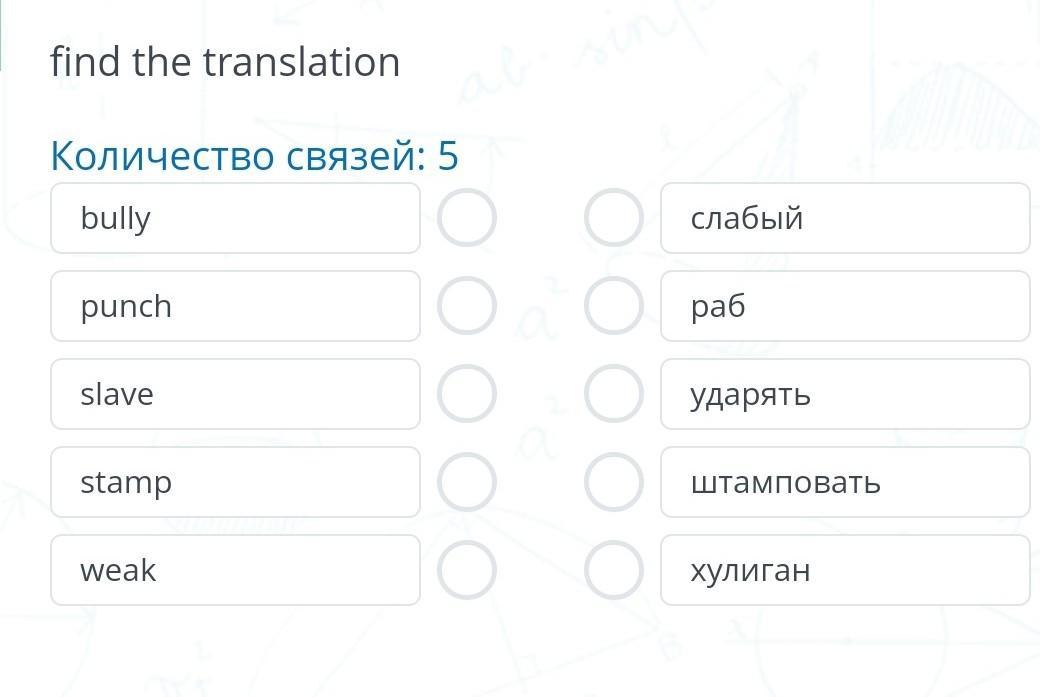Click the slave word box

coord(235,394)
